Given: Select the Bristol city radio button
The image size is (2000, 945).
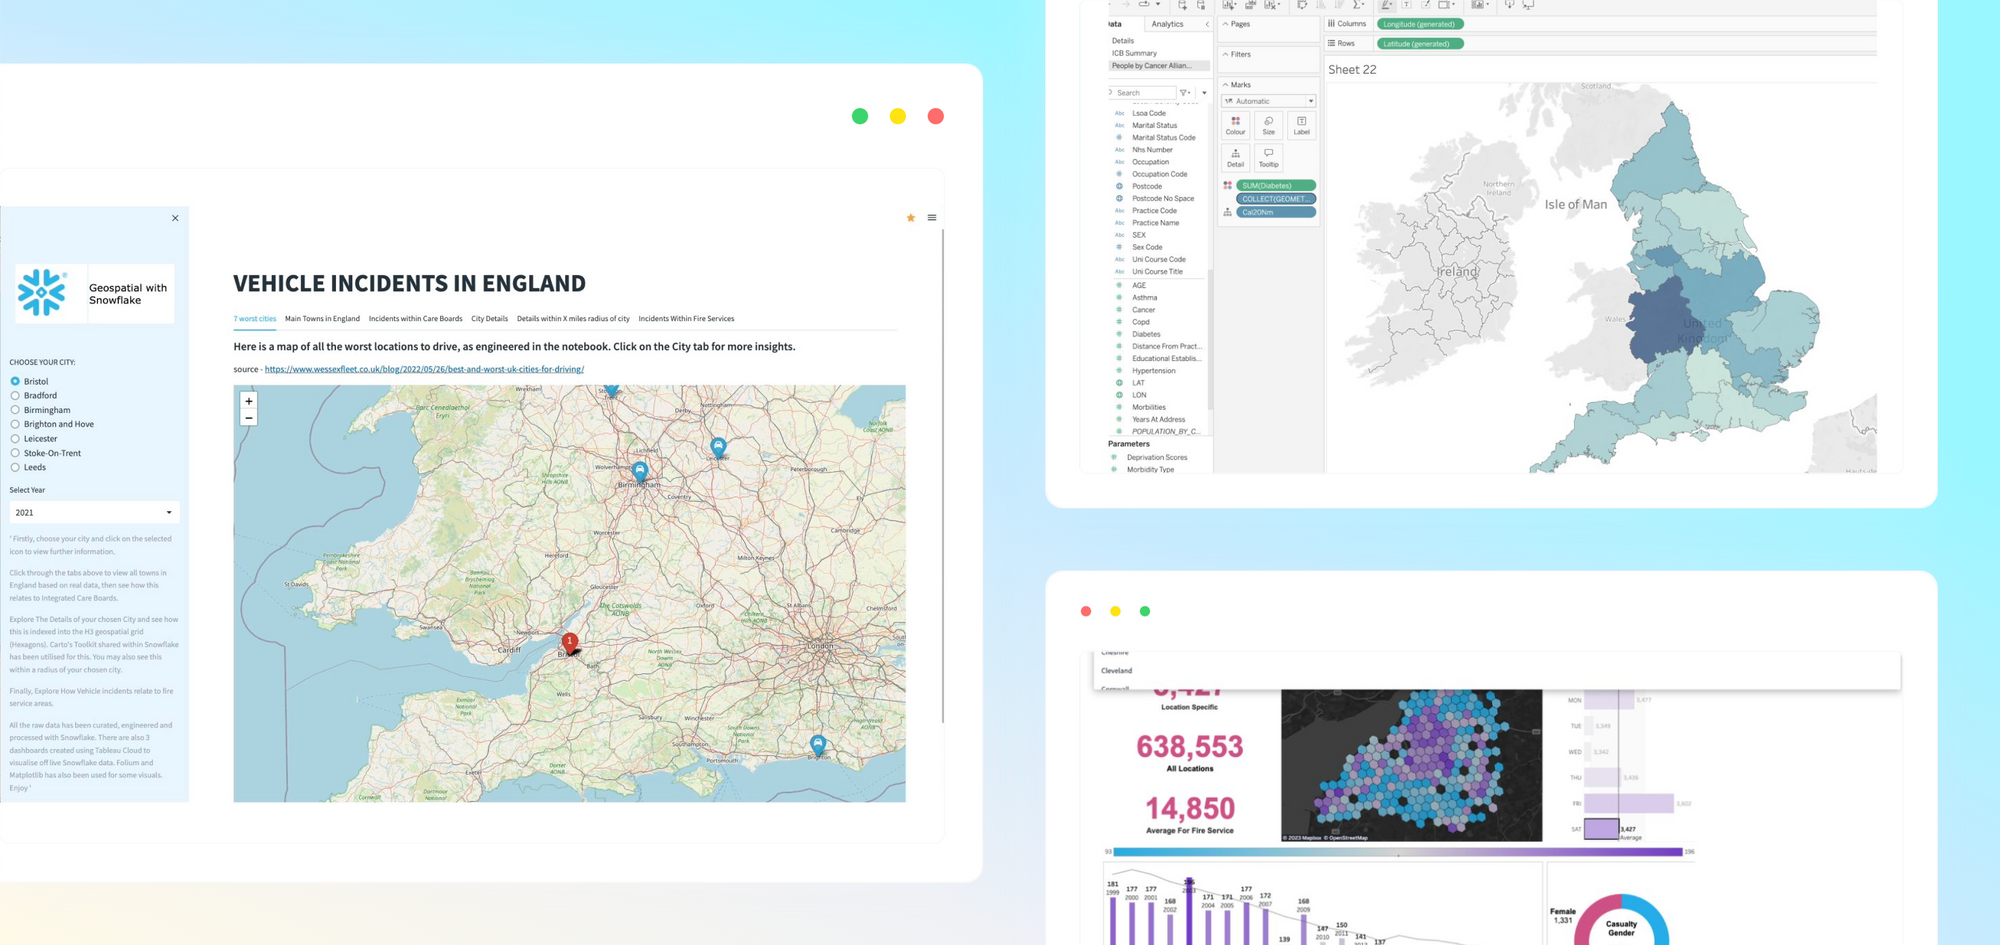Looking at the screenshot, I should point(15,381).
